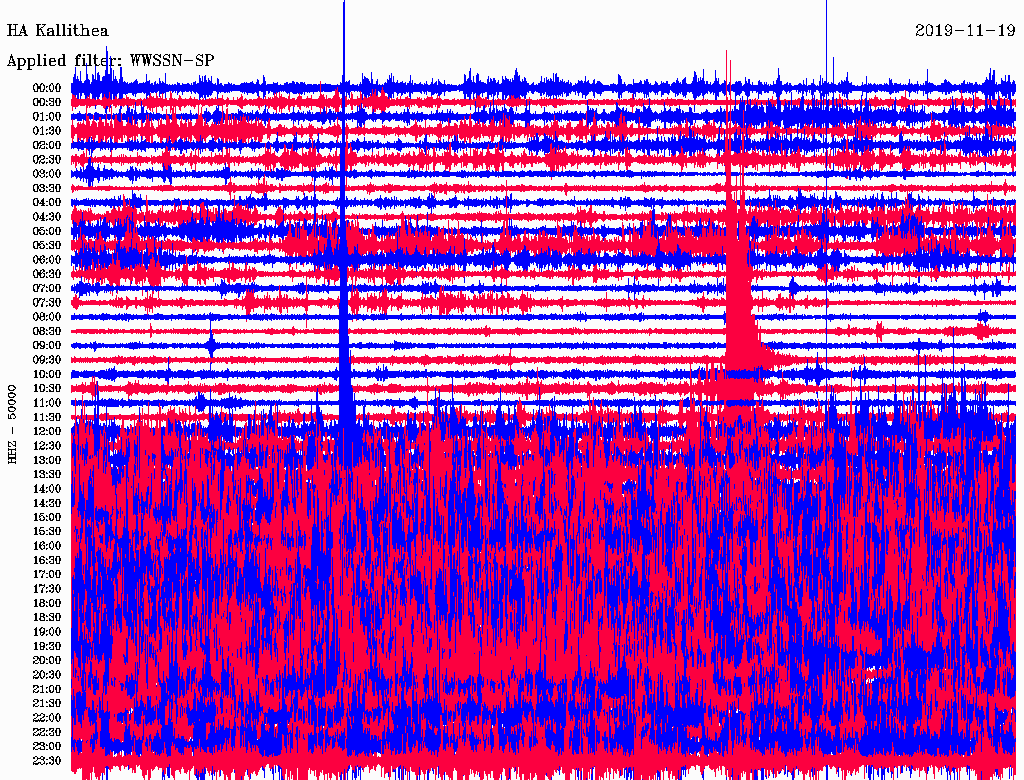Select the 12:30 time label
The image size is (1024, 780).
47,446
